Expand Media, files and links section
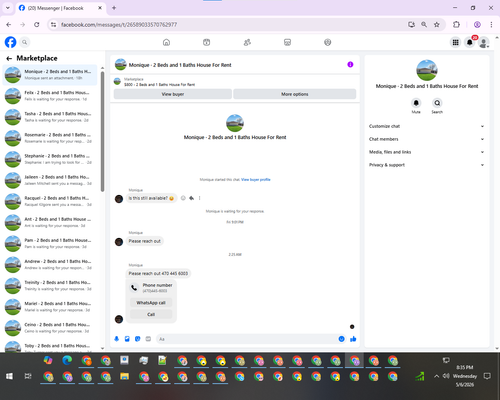 click(x=426, y=152)
